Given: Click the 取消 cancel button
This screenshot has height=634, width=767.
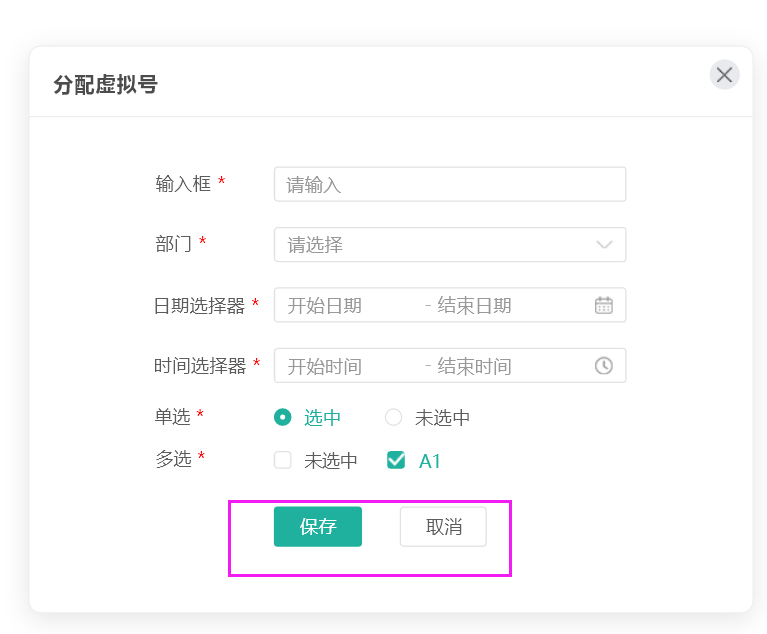Looking at the screenshot, I should click(x=443, y=527).
